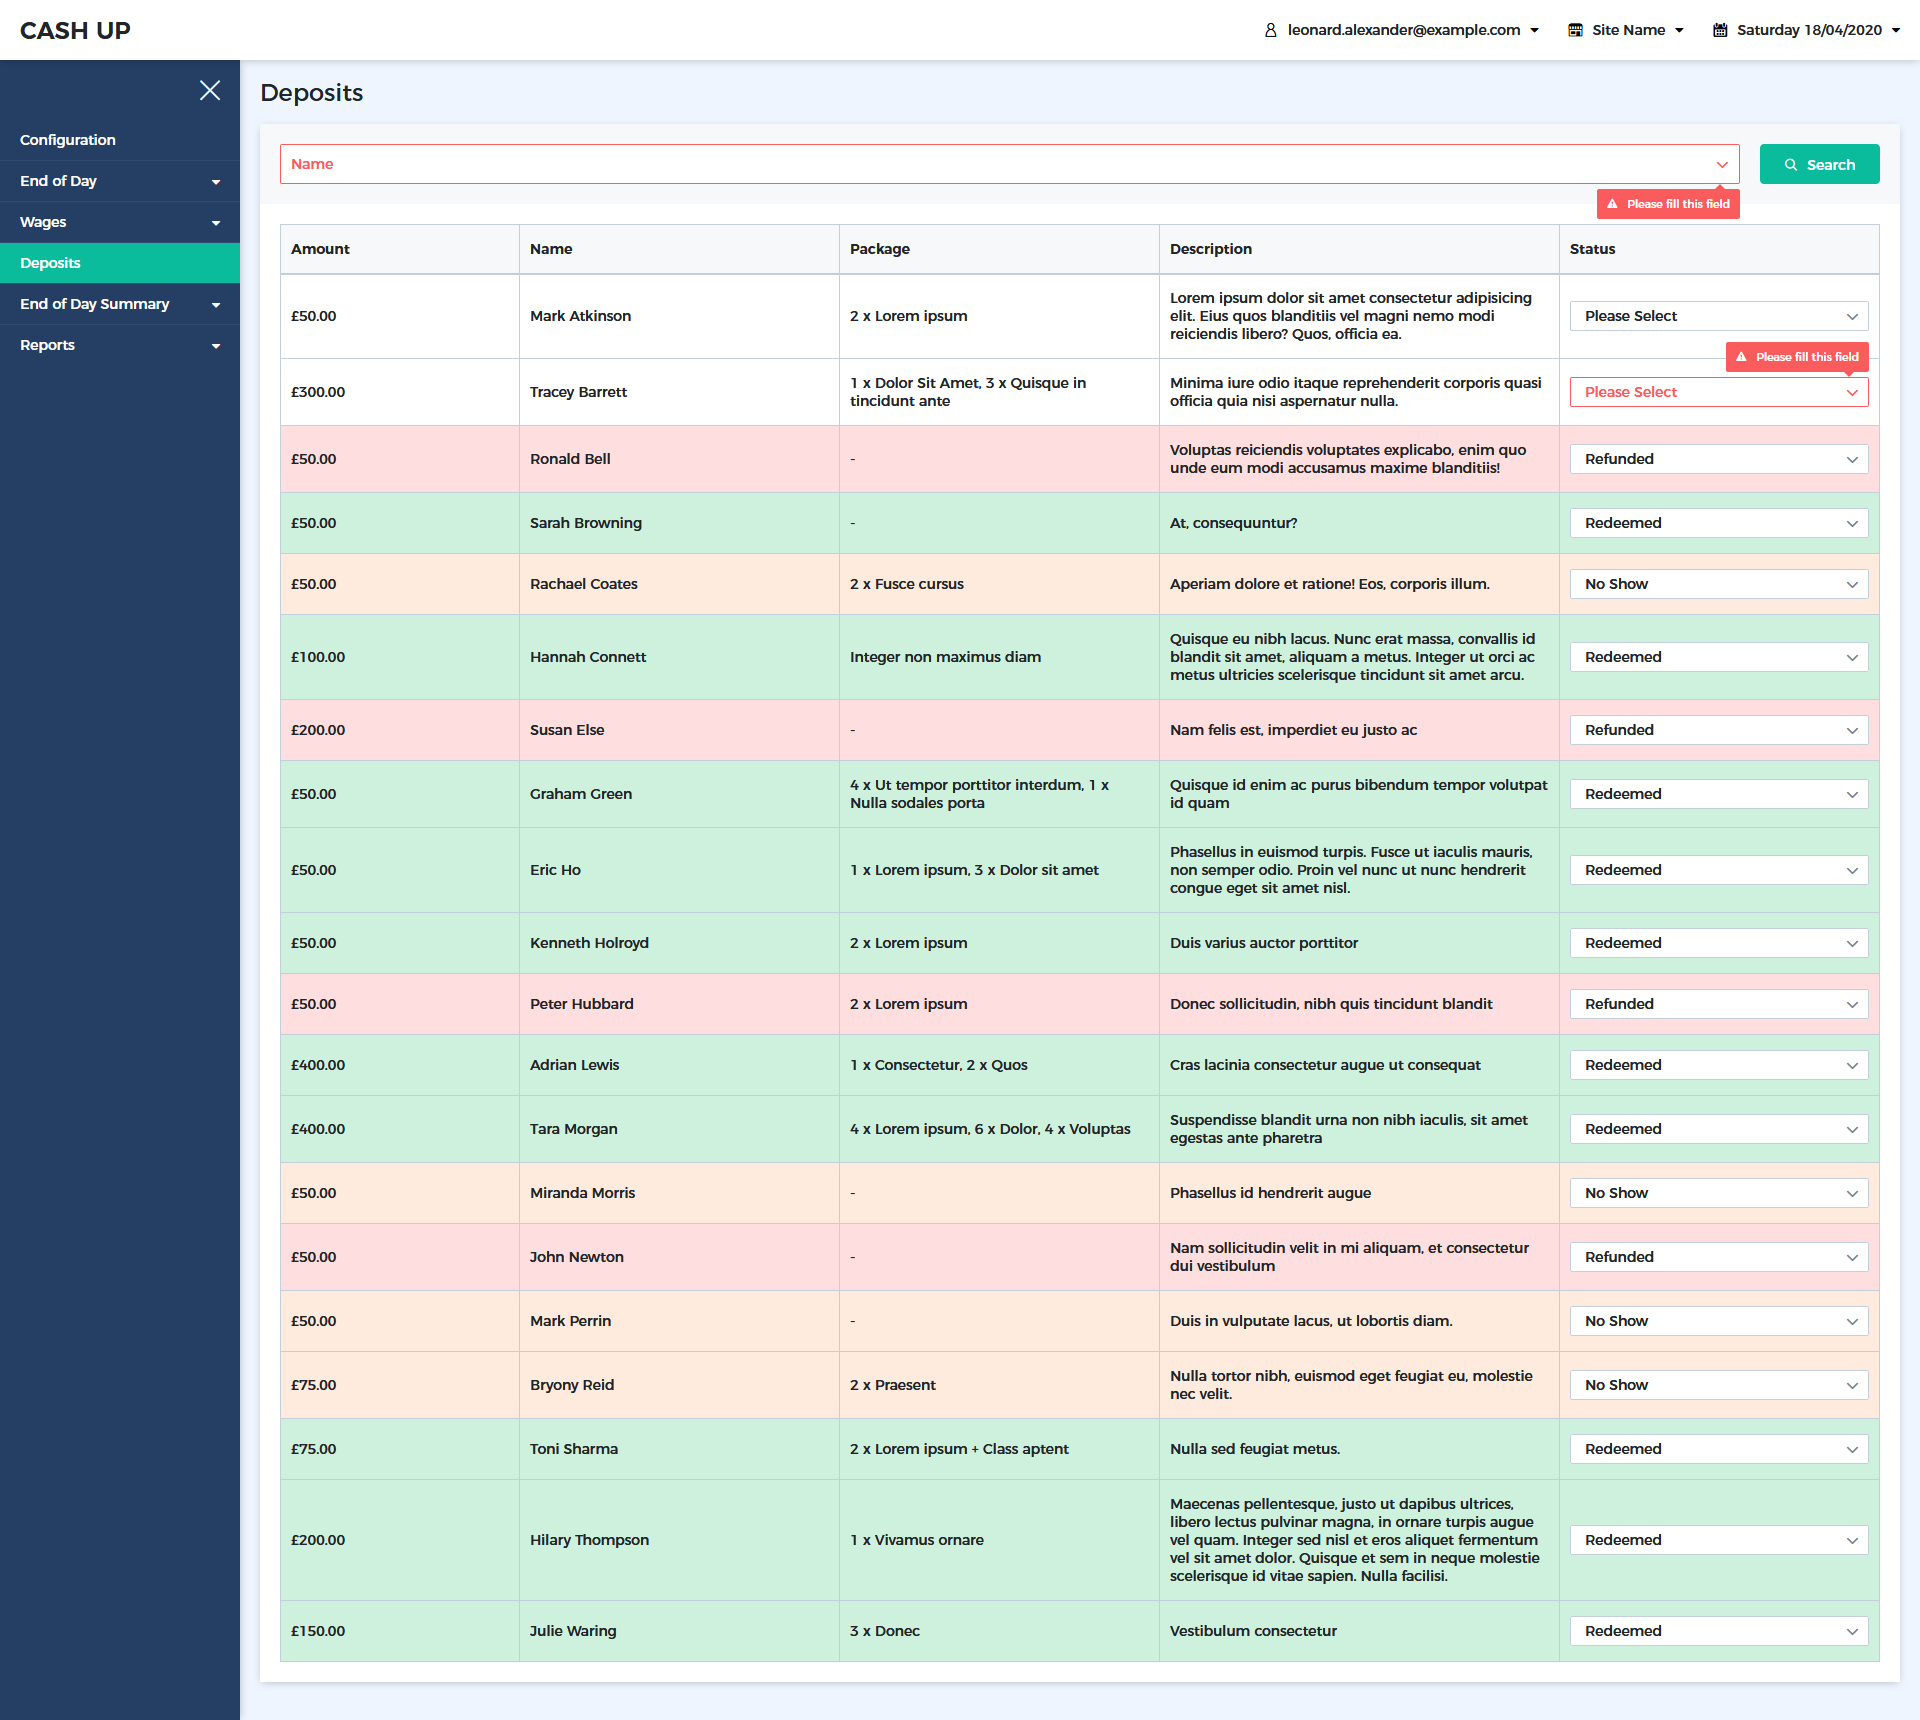
Task: Expand the Reports sidebar caret
Action: click(216, 346)
